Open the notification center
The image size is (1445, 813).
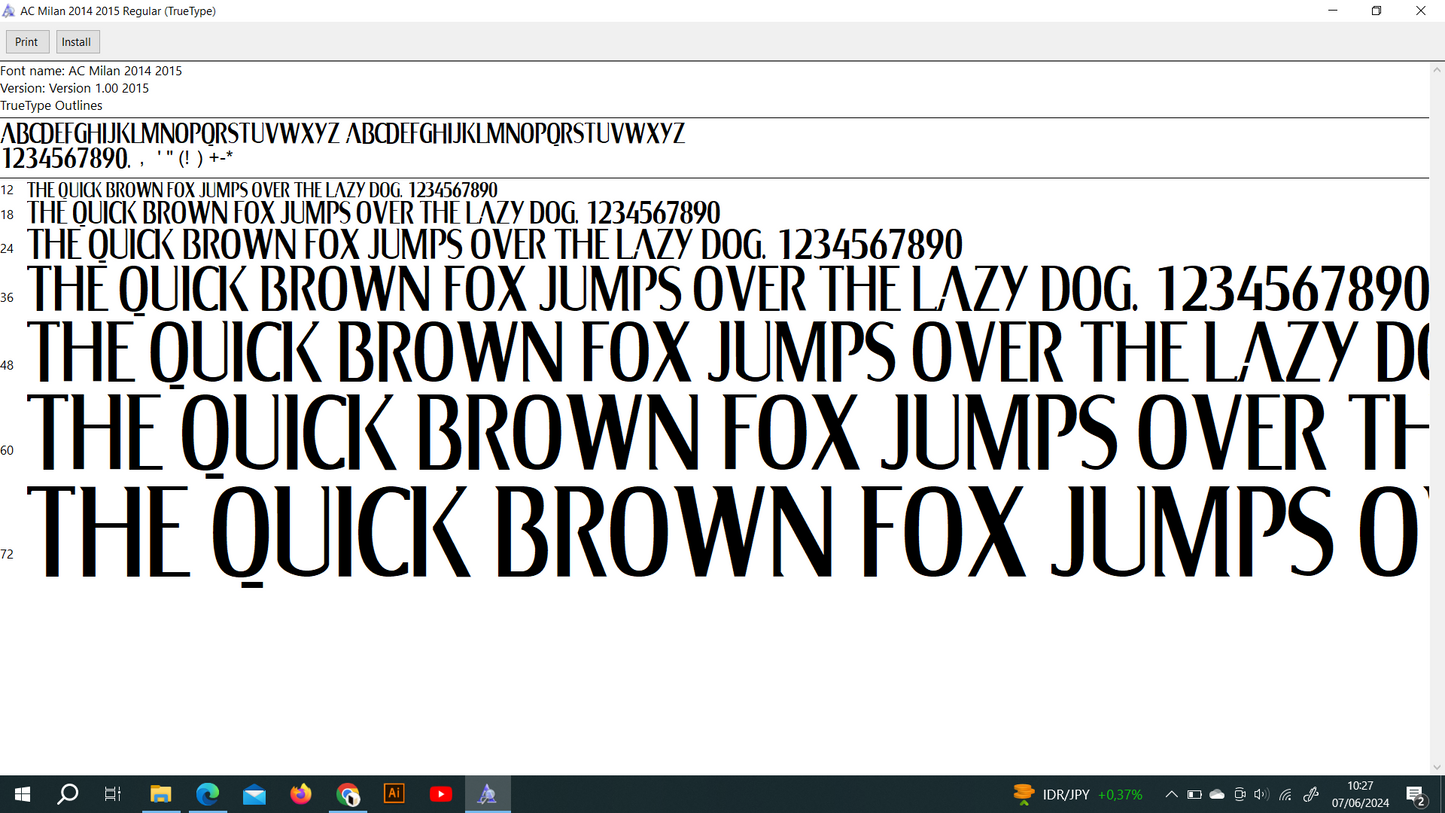point(1416,795)
